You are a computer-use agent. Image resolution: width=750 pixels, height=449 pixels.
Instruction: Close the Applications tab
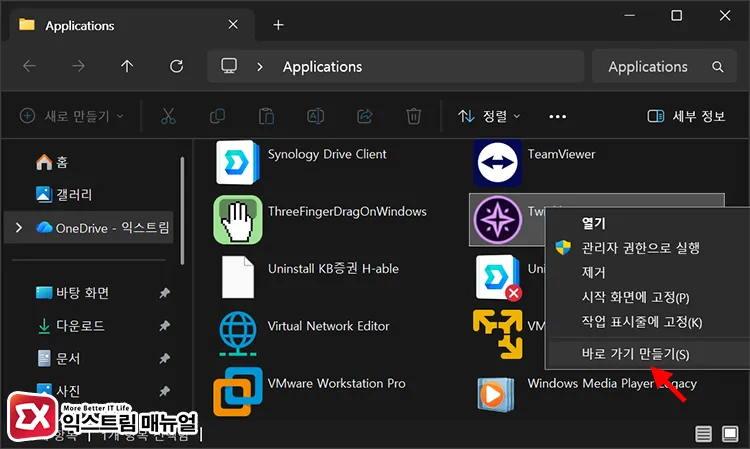233,24
